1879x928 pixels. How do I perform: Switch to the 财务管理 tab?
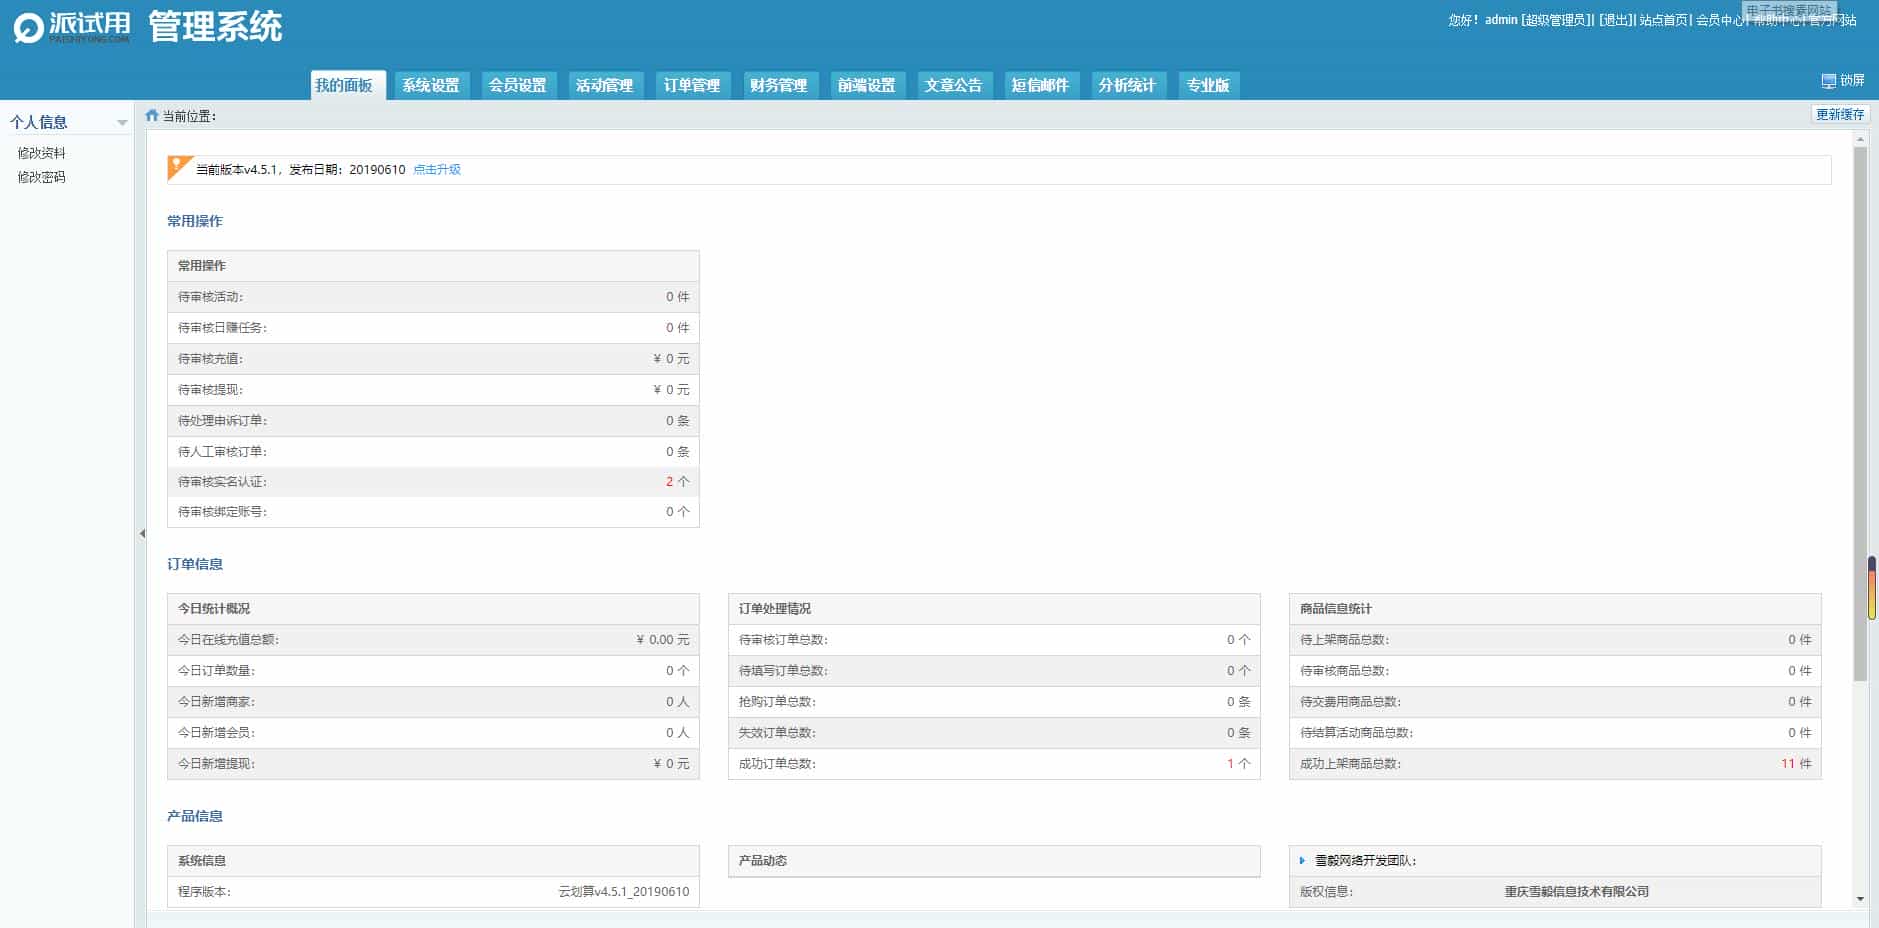point(778,86)
